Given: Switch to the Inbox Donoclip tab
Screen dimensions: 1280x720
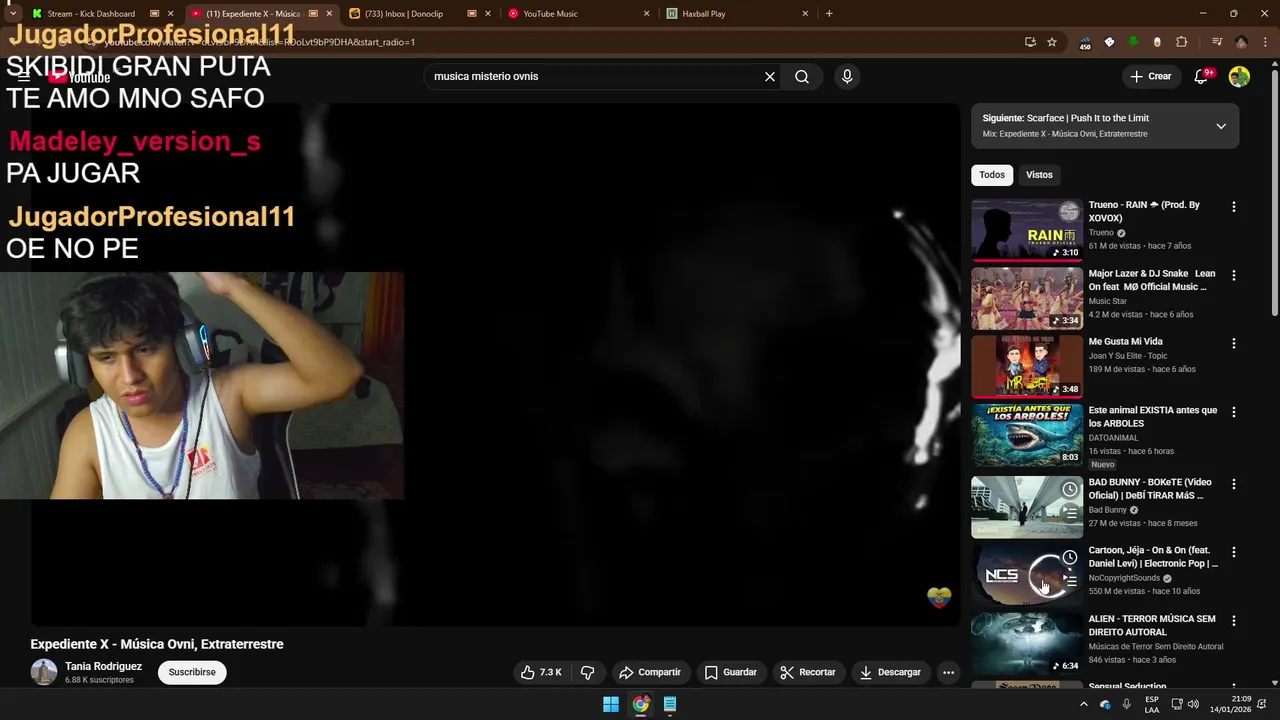Looking at the screenshot, I should 419,14.
